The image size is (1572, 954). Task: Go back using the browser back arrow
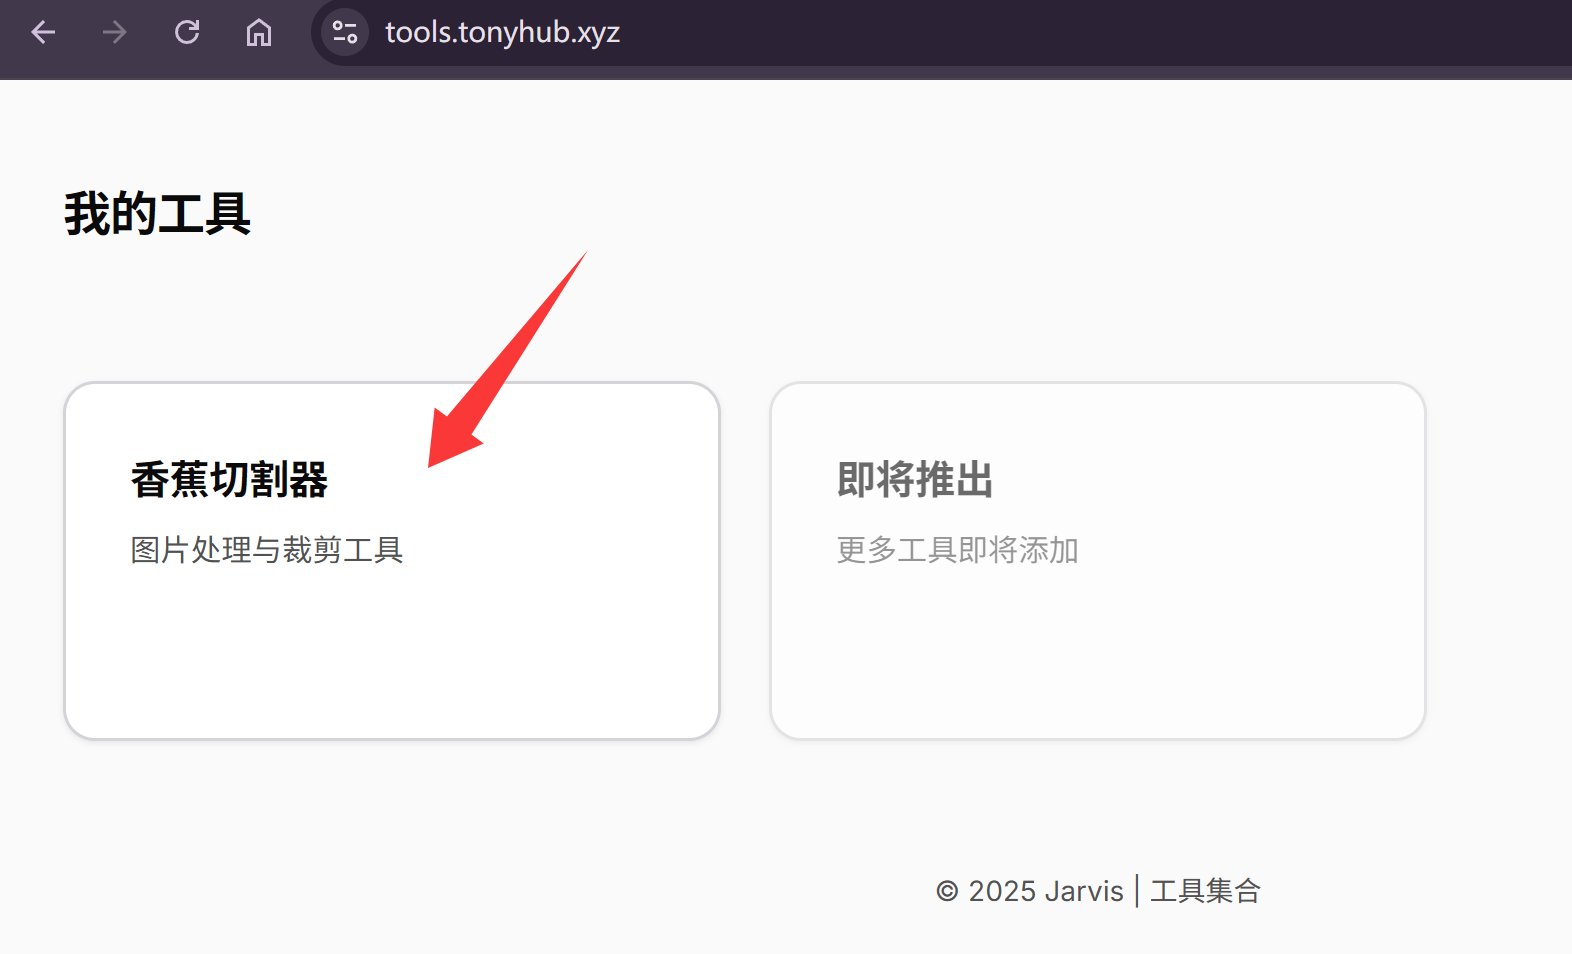pyautogui.click(x=43, y=33)
